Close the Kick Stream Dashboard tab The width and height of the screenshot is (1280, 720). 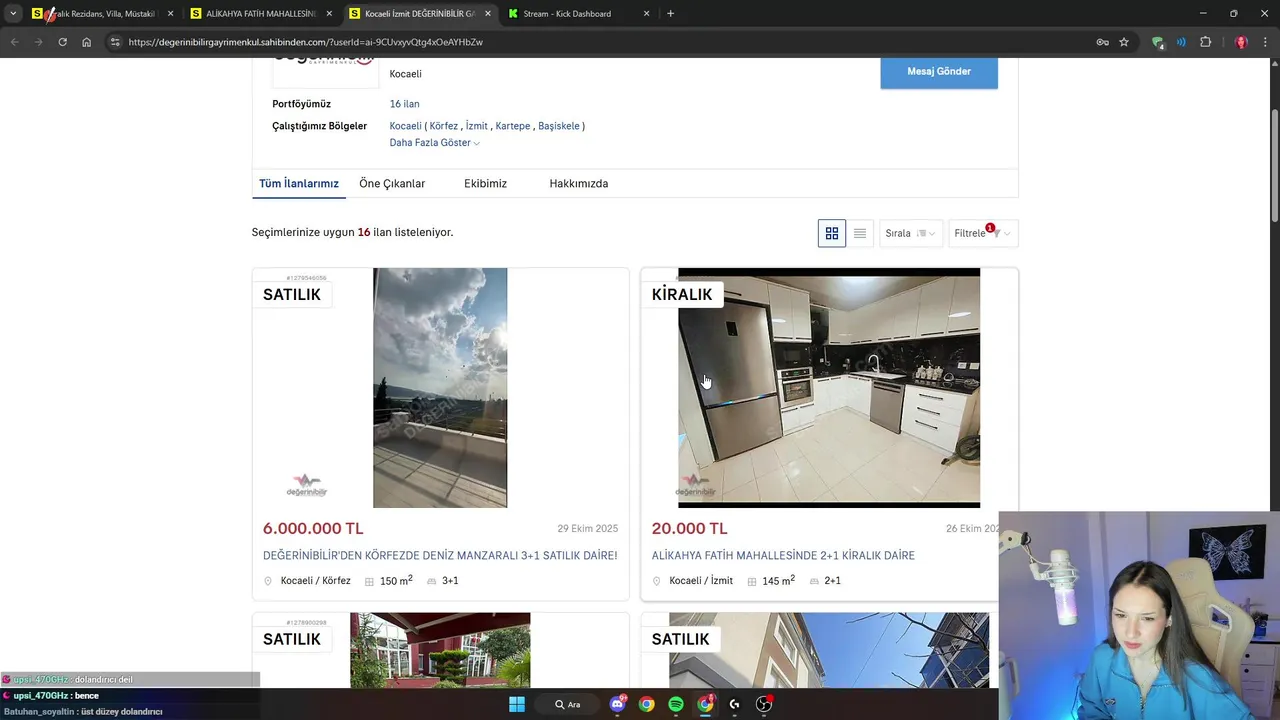(646, 14)
